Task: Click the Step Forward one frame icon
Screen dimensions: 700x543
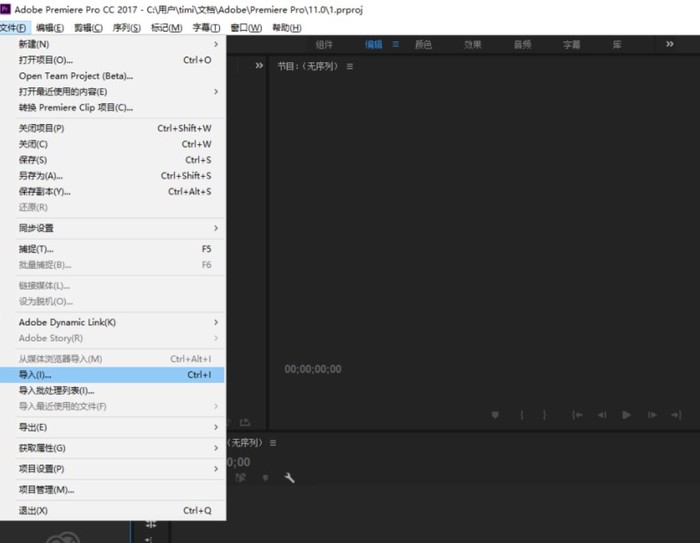Action: [x=651, y=415]
